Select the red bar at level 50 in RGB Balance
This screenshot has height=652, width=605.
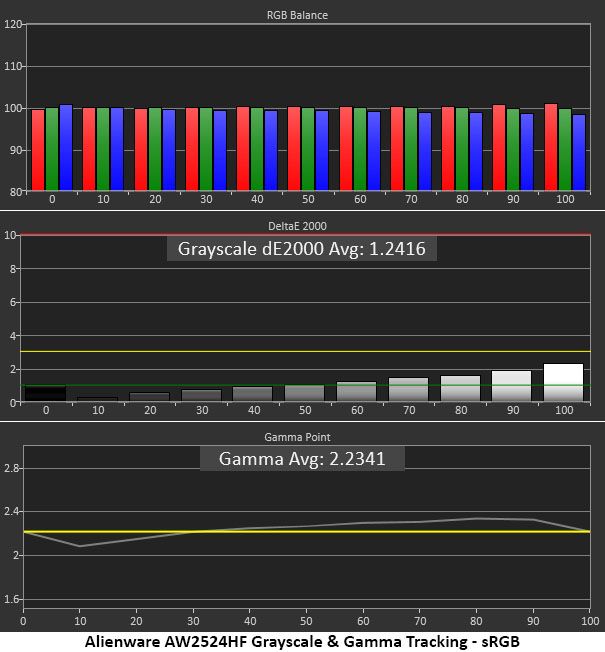(x=294, y=149)
